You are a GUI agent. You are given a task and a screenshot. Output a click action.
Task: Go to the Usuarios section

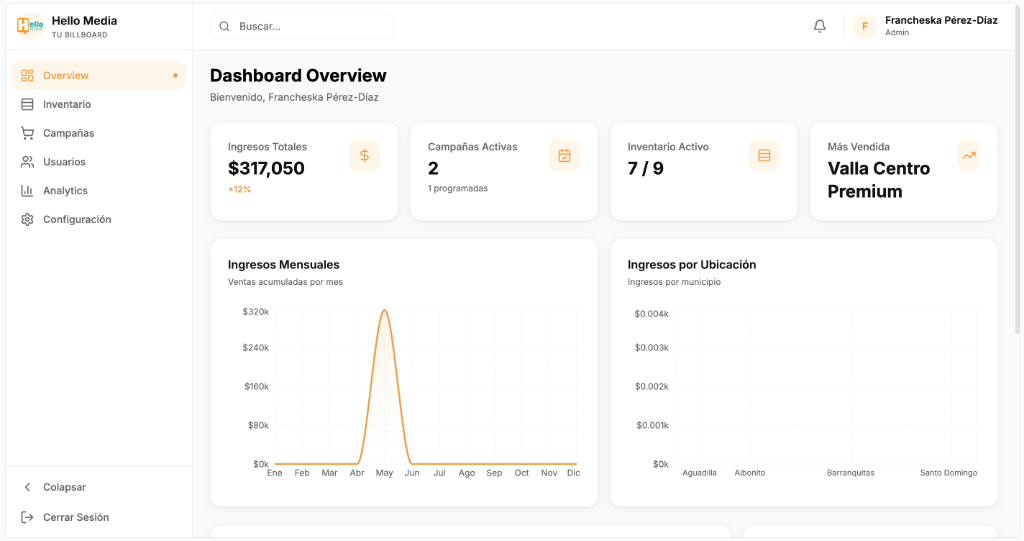tap(99, 162)
